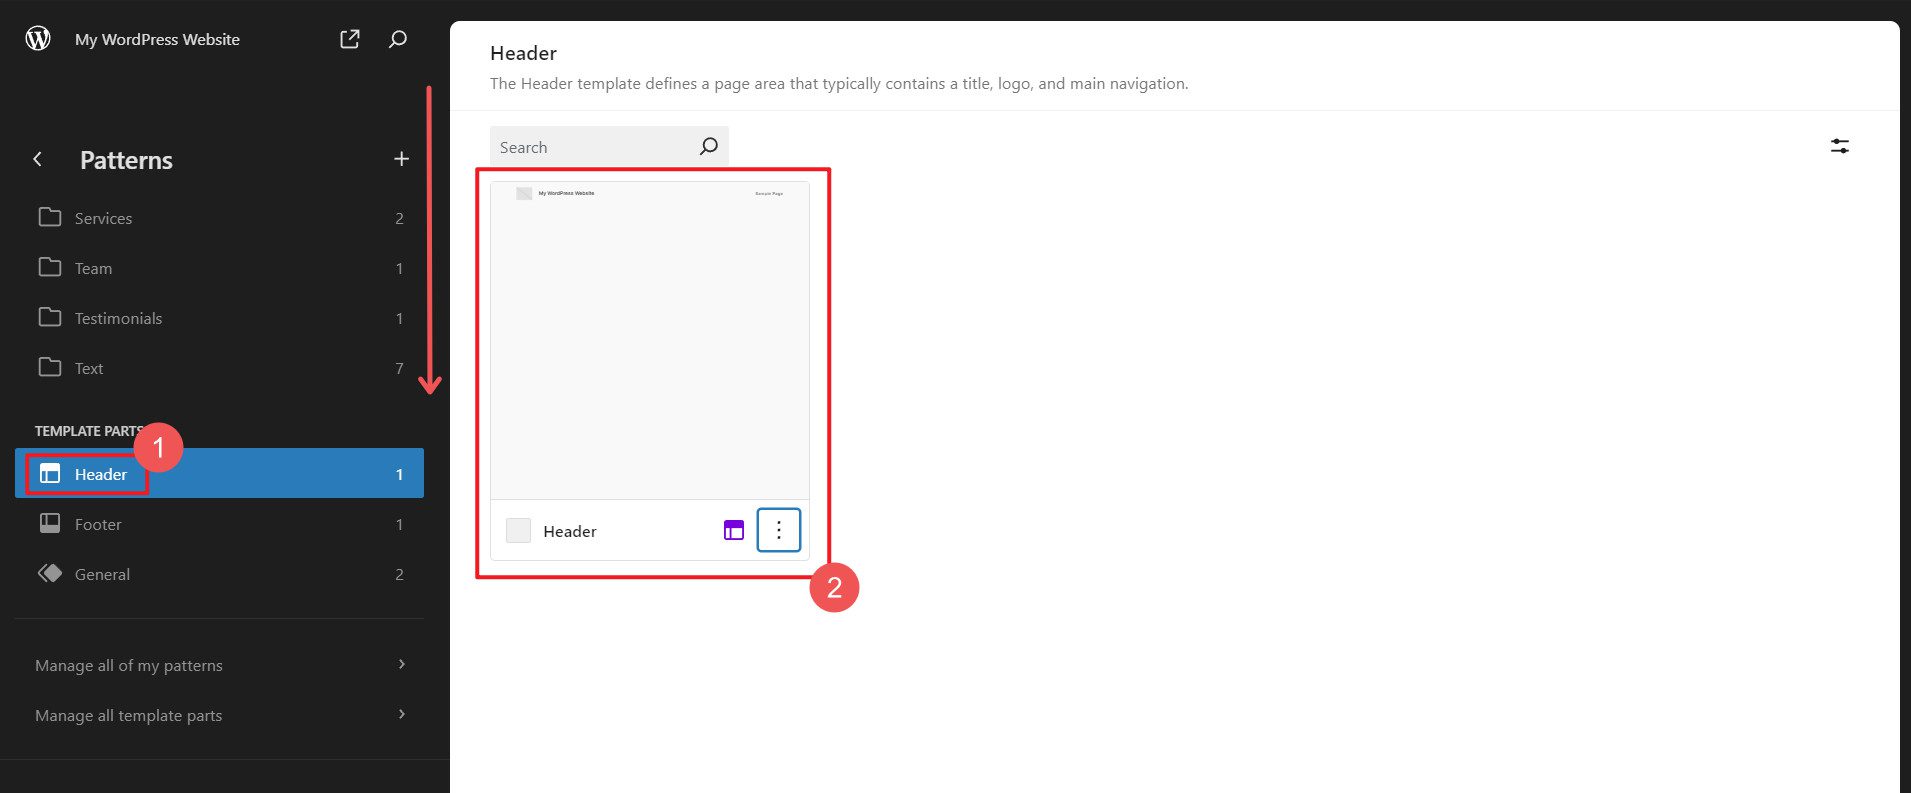1911x793 pixels.
Task: Expand Manage all template parts
Action: (x=219, y=715)
